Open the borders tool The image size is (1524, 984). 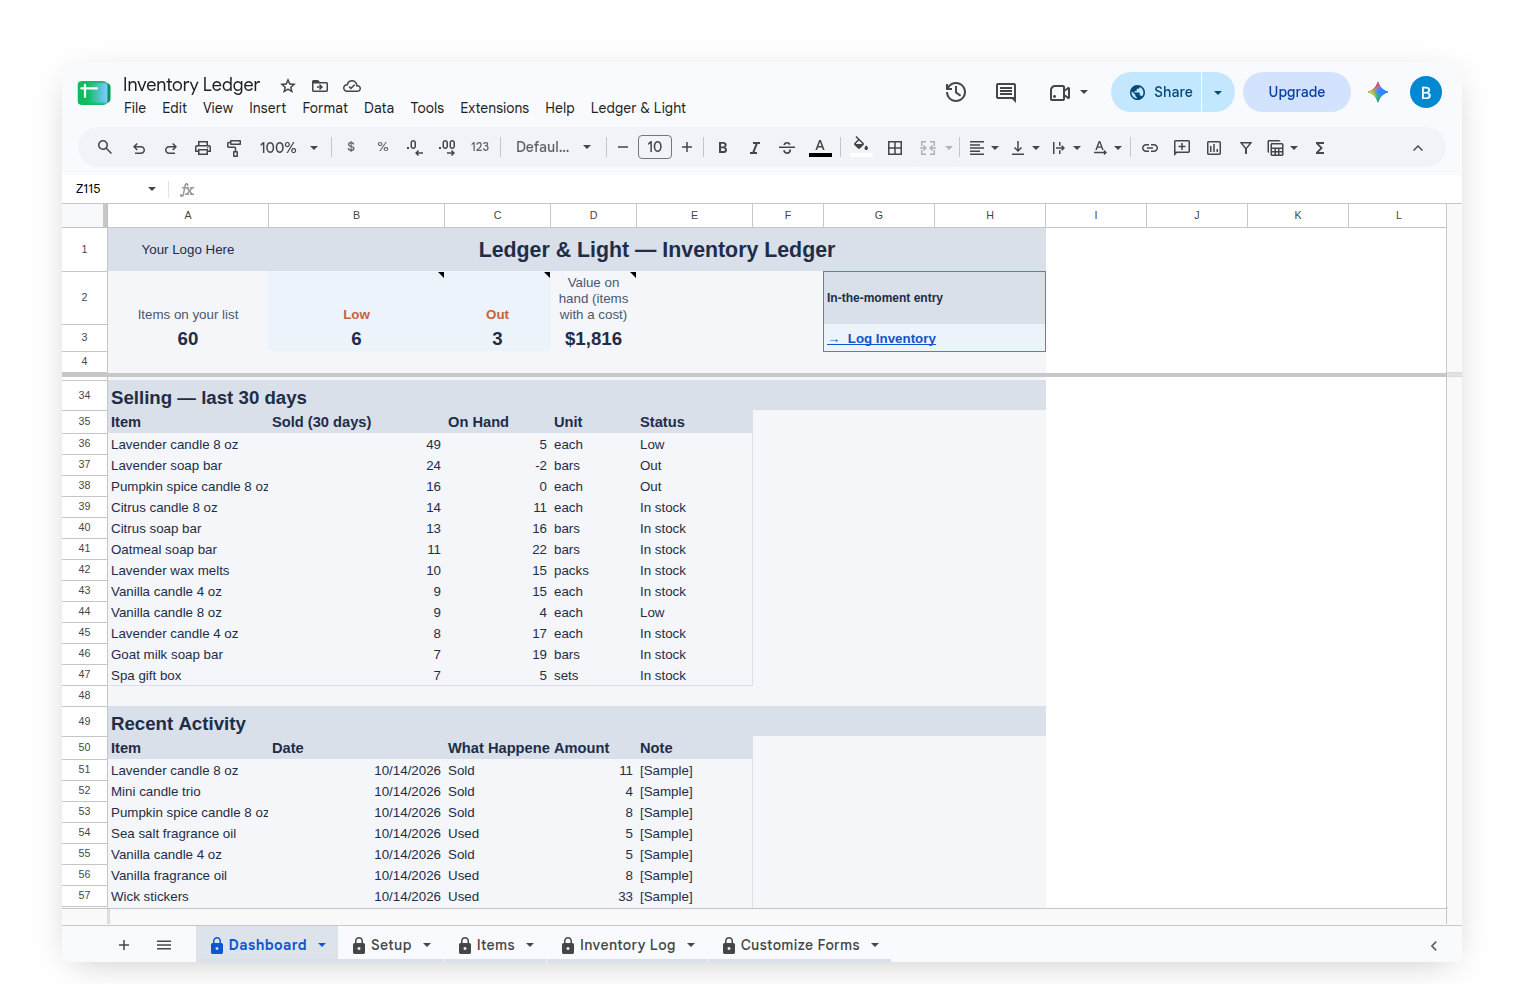[895, 148]
